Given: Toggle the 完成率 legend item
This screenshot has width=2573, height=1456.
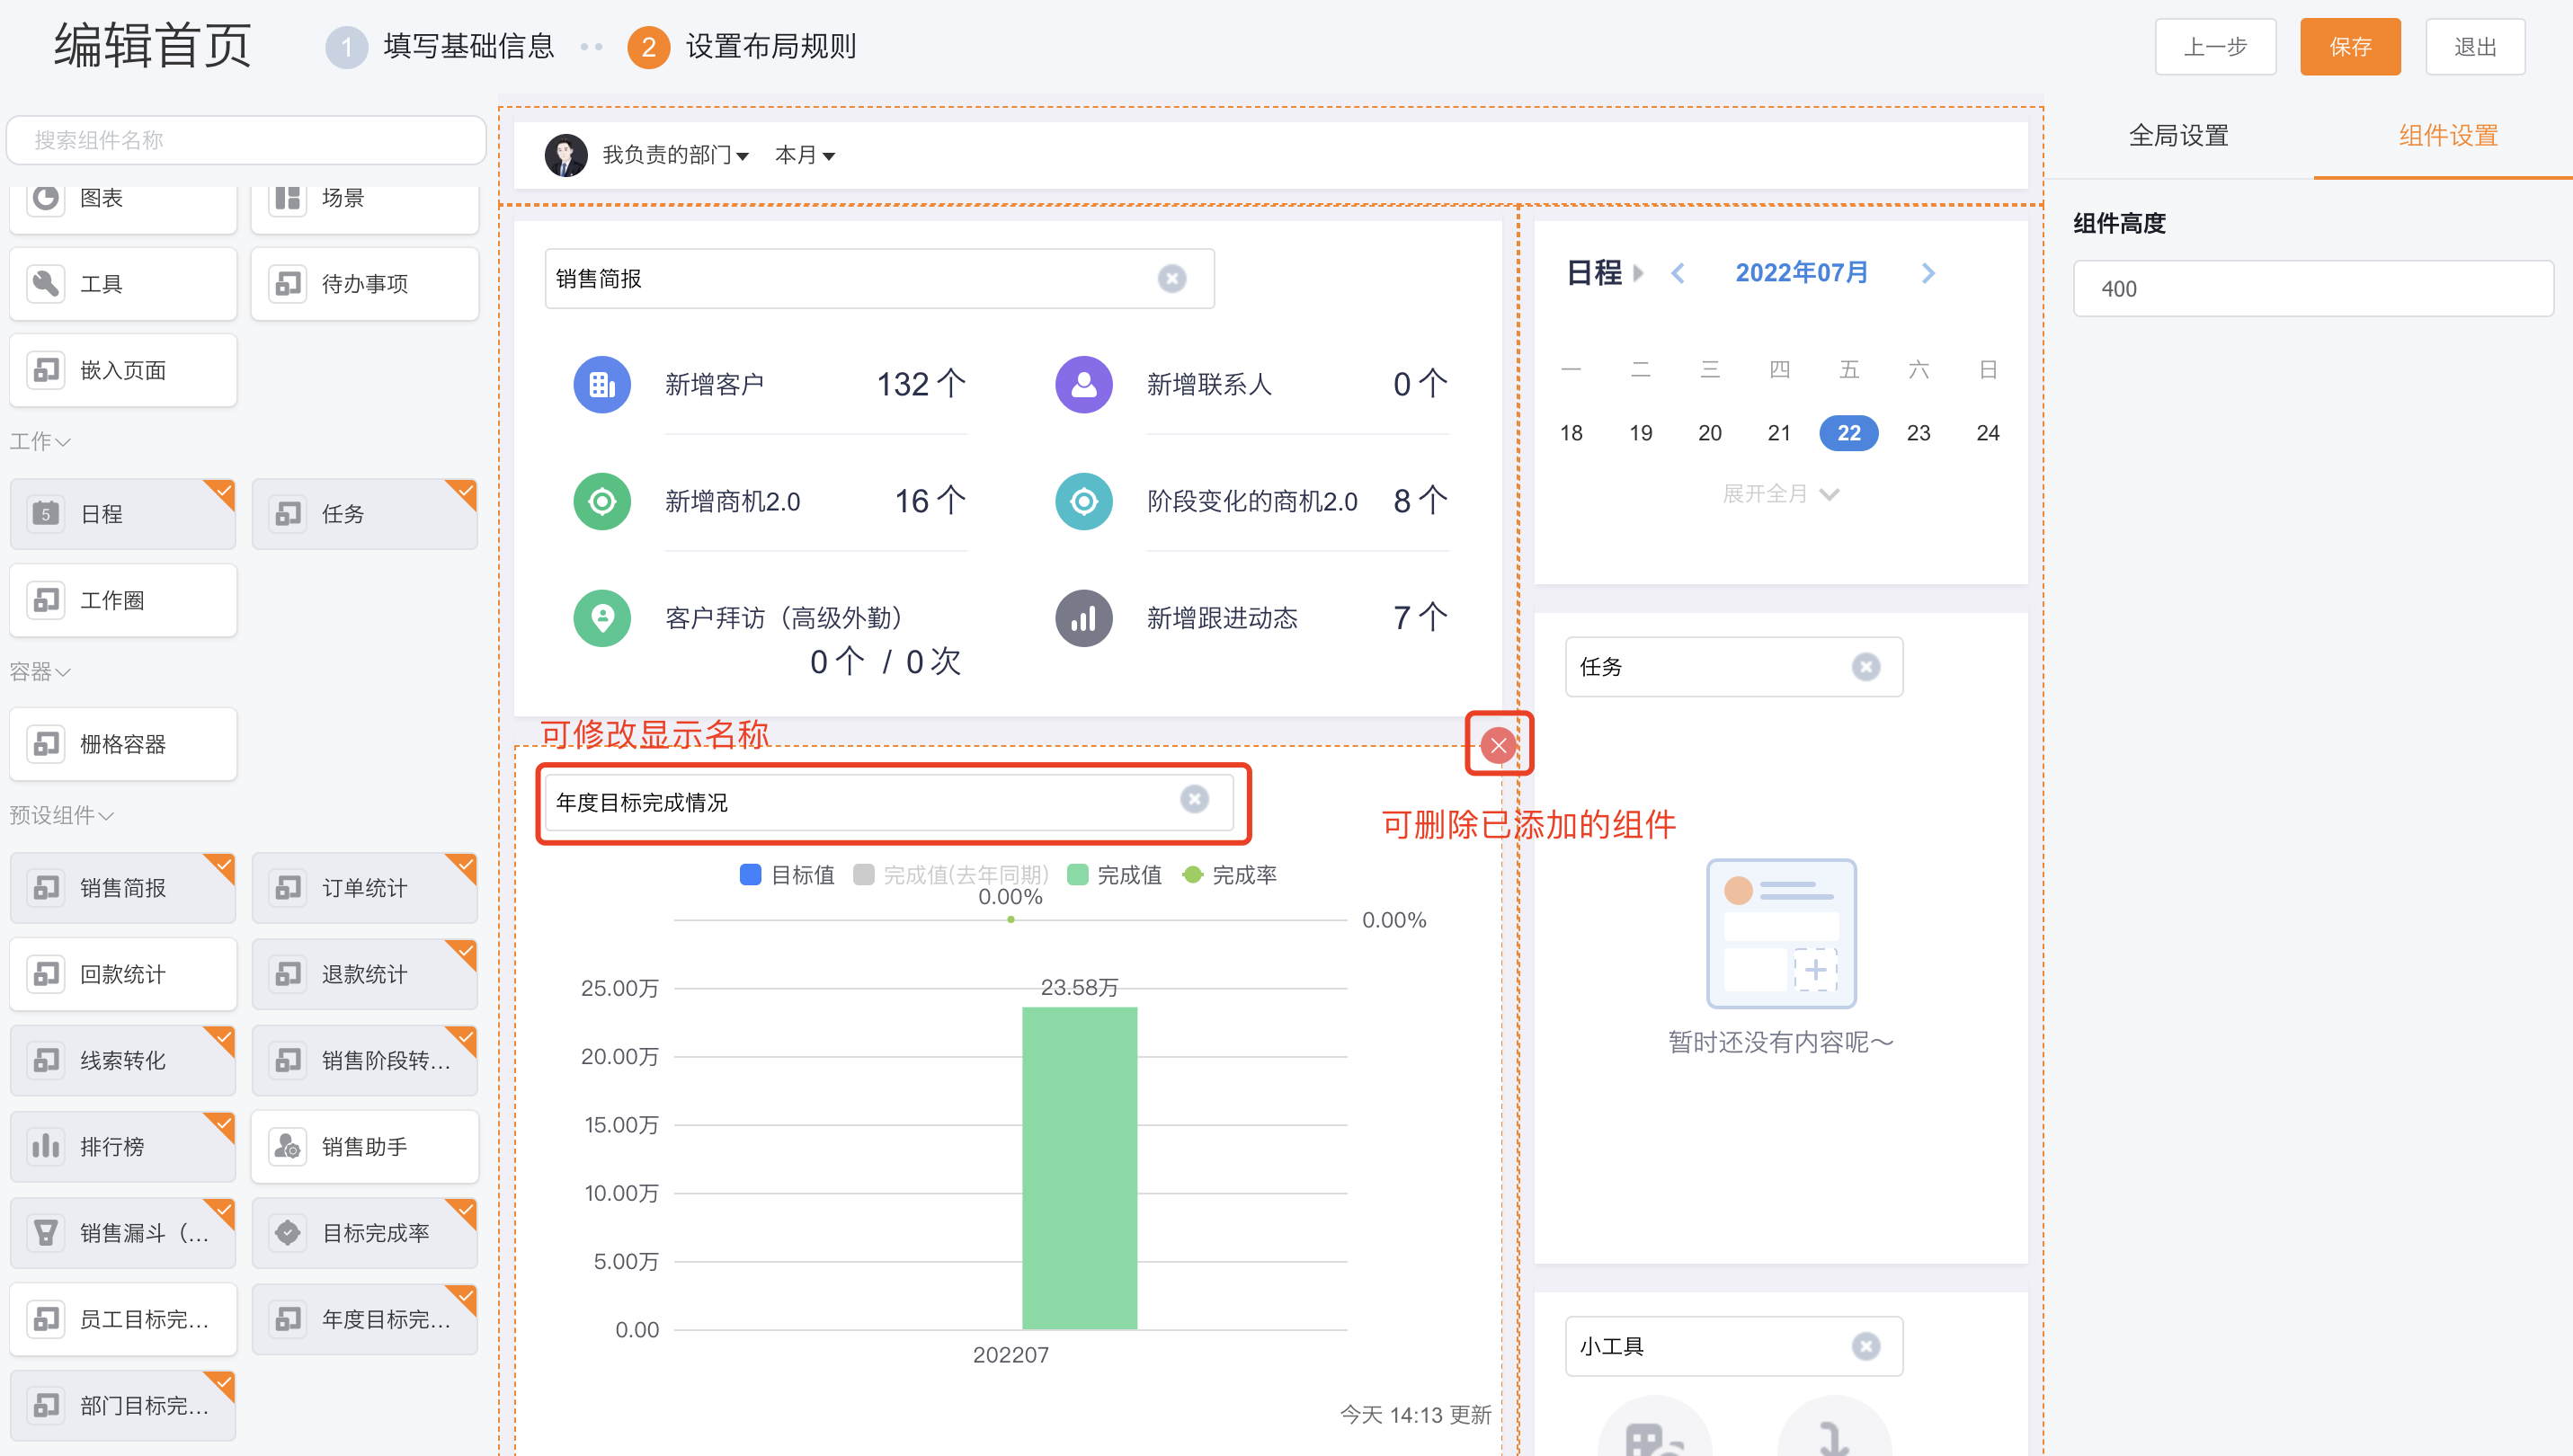Looking at the screenshot, I should click(1229, 875).
